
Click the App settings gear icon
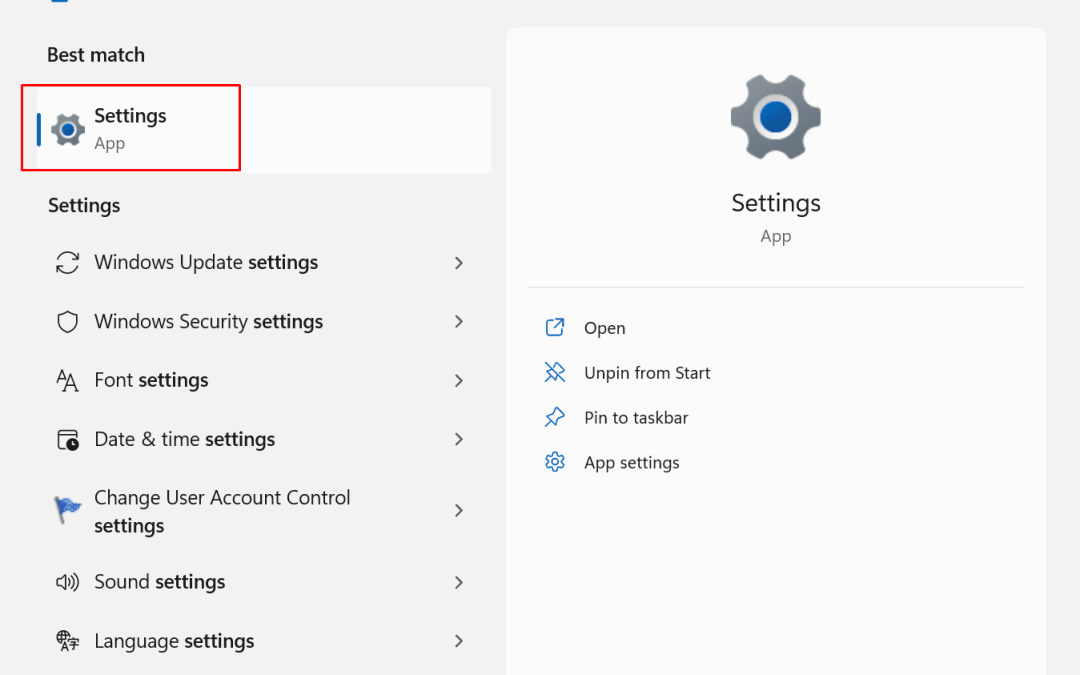pyautogui.click(x=555, y=462)
